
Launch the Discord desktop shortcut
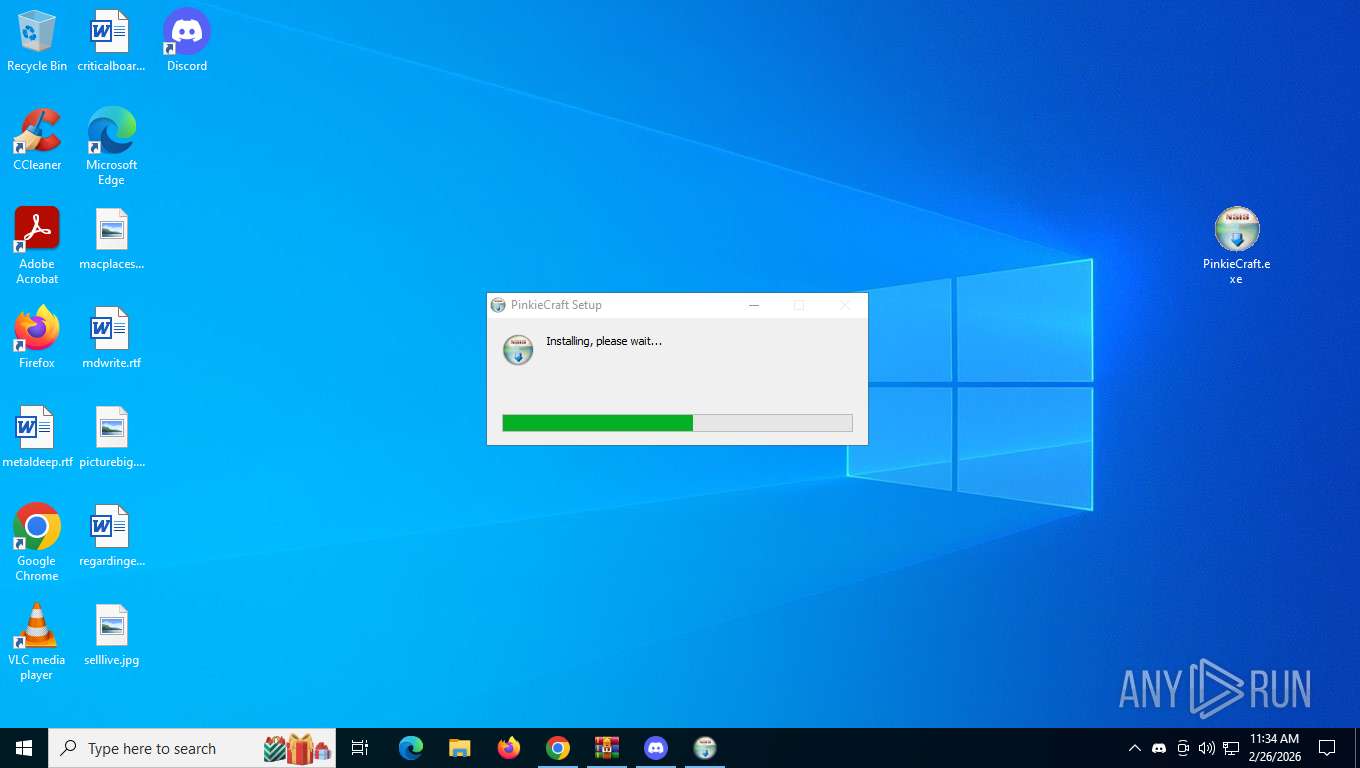coord(186,42)
